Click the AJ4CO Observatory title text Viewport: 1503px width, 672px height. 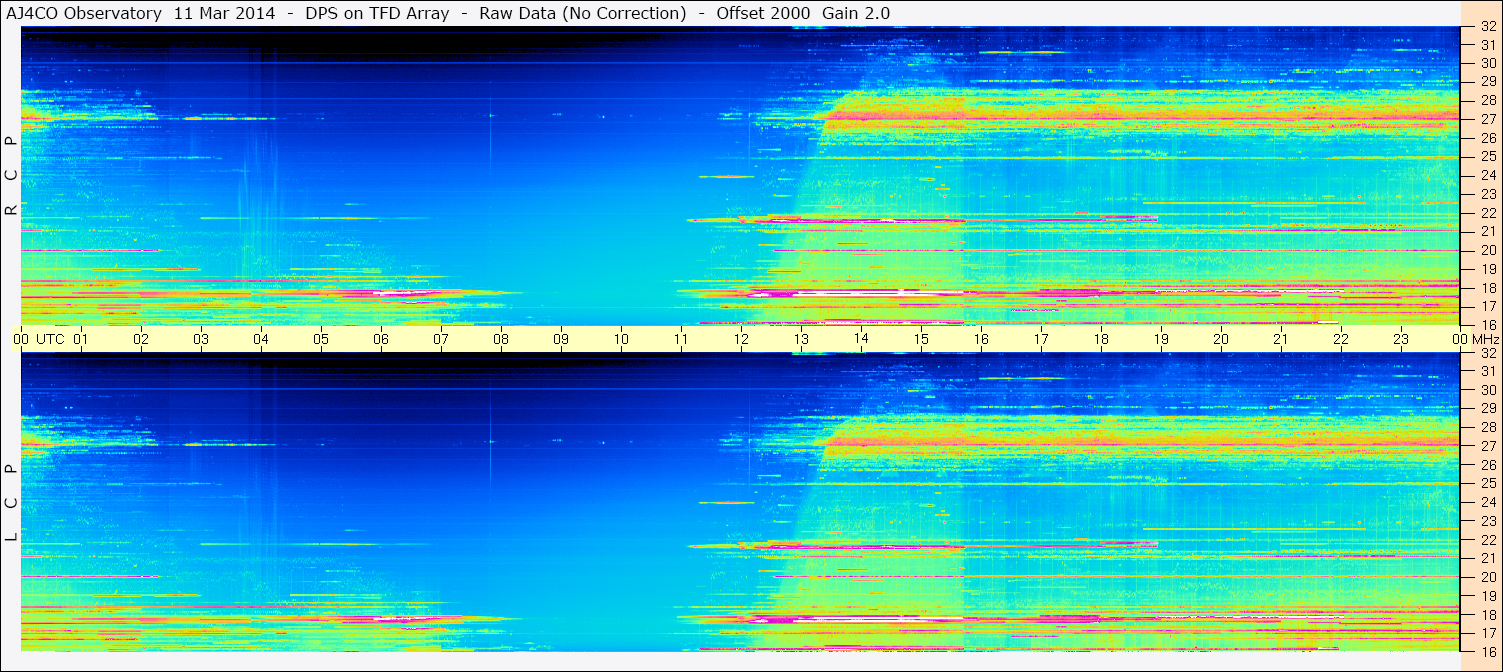(x=83, y=13)
